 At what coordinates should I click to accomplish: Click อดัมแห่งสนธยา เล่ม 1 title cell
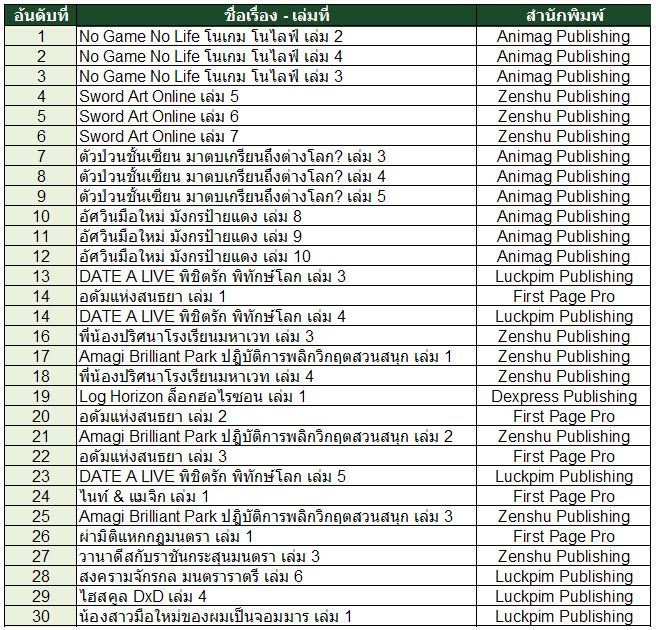[277, 297]
